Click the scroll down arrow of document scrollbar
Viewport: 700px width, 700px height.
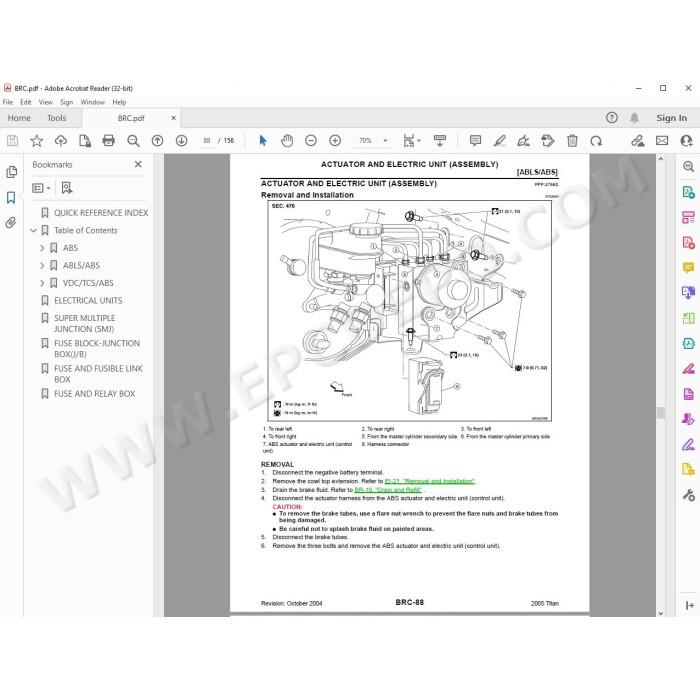pos(661,613)
